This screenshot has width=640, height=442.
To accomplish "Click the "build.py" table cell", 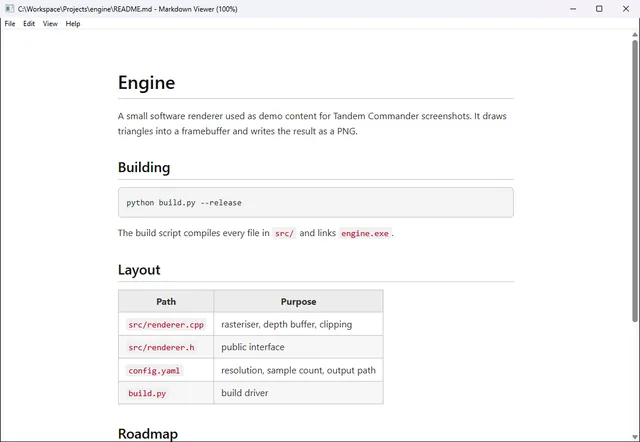I will (x=166, y=393).
